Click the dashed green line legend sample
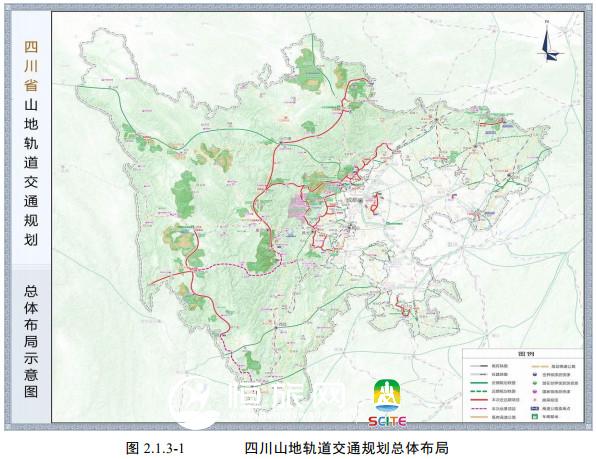Screen dimensions: 596x459 coord(479,391)
